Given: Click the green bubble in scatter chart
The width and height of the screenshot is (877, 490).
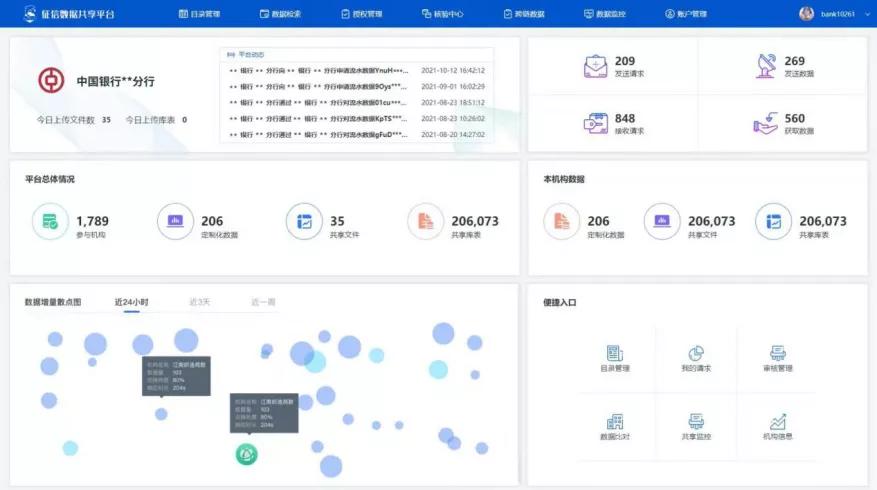Looking at the screenshot, I should tap(246, 454).
